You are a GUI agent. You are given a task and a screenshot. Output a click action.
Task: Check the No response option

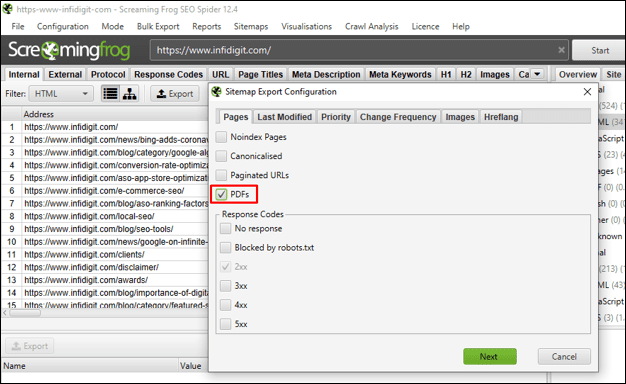pyautogui.click(x=226, y=228)
